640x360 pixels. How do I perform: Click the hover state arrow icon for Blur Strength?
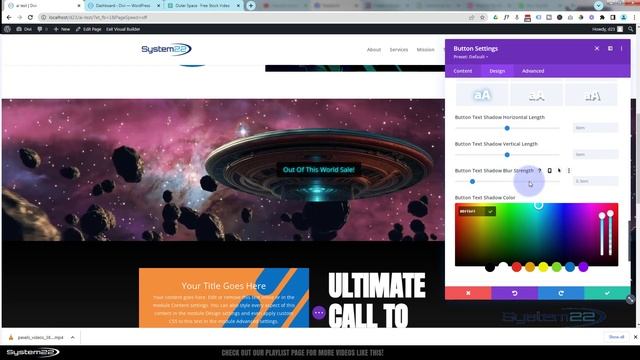tap(559, 170)
